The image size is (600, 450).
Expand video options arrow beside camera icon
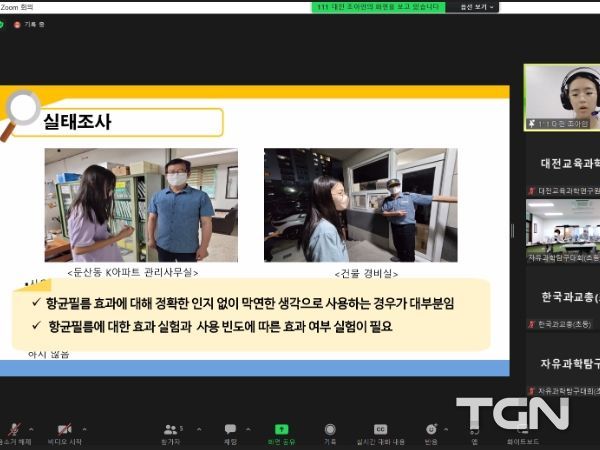click(x=84, y=429)
